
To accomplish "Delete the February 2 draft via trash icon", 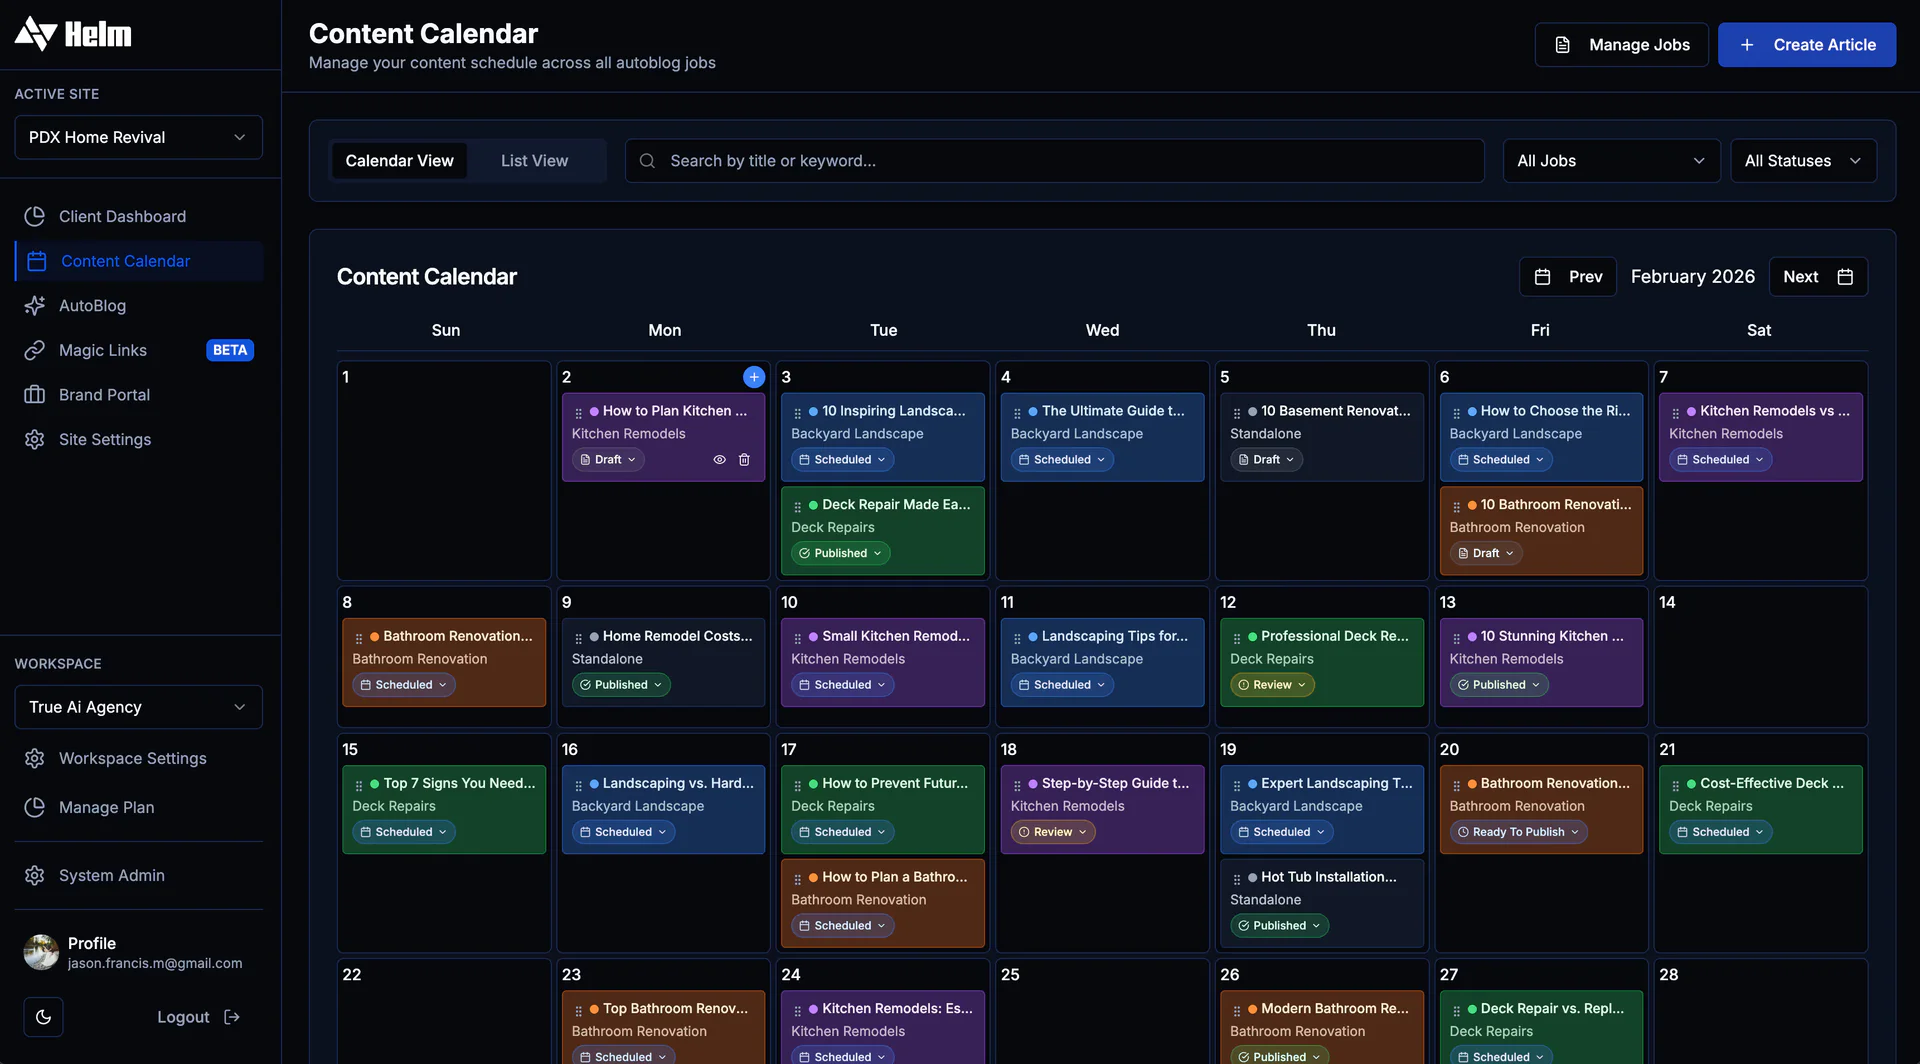I will pos(744,459).
